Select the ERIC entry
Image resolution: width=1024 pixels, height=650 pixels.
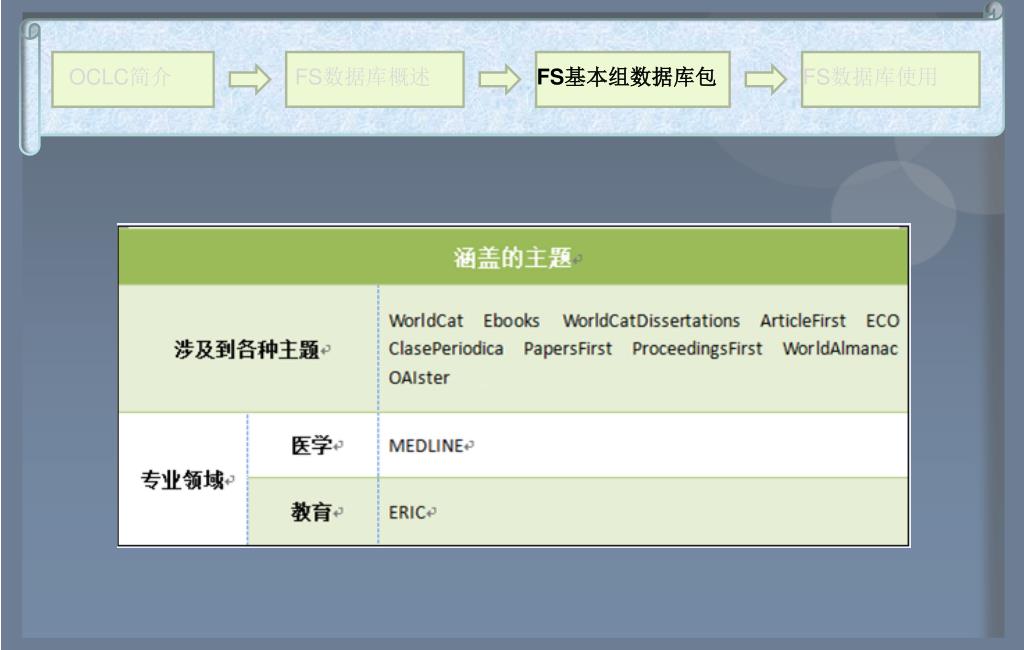[407, 512]
